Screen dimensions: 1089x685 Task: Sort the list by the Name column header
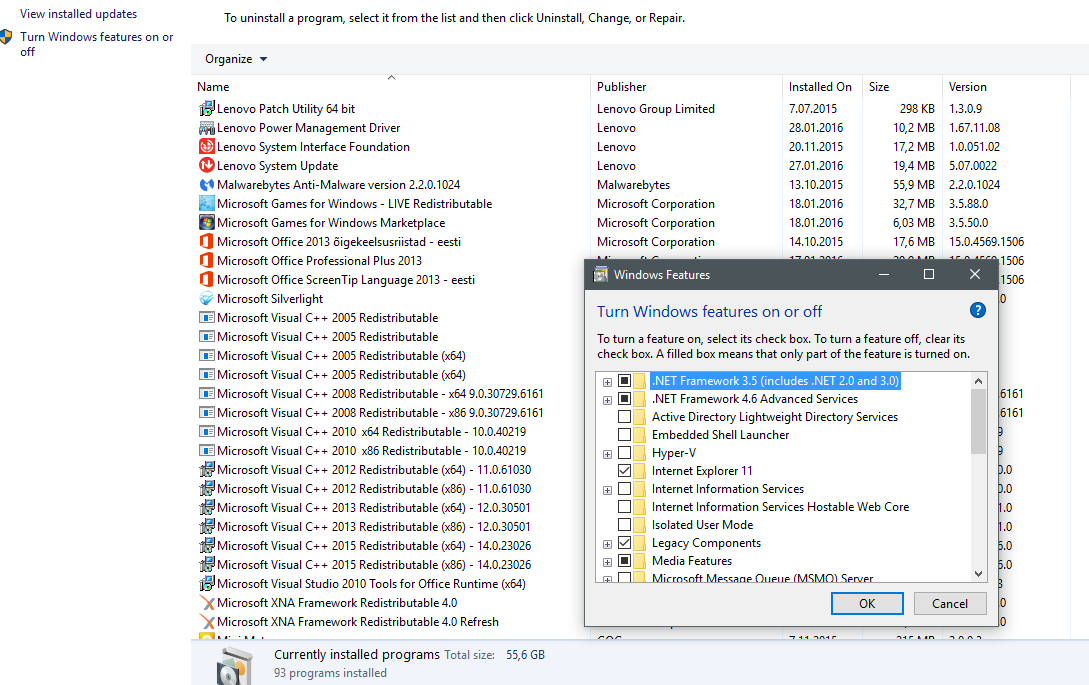click(x=390, y=87)
